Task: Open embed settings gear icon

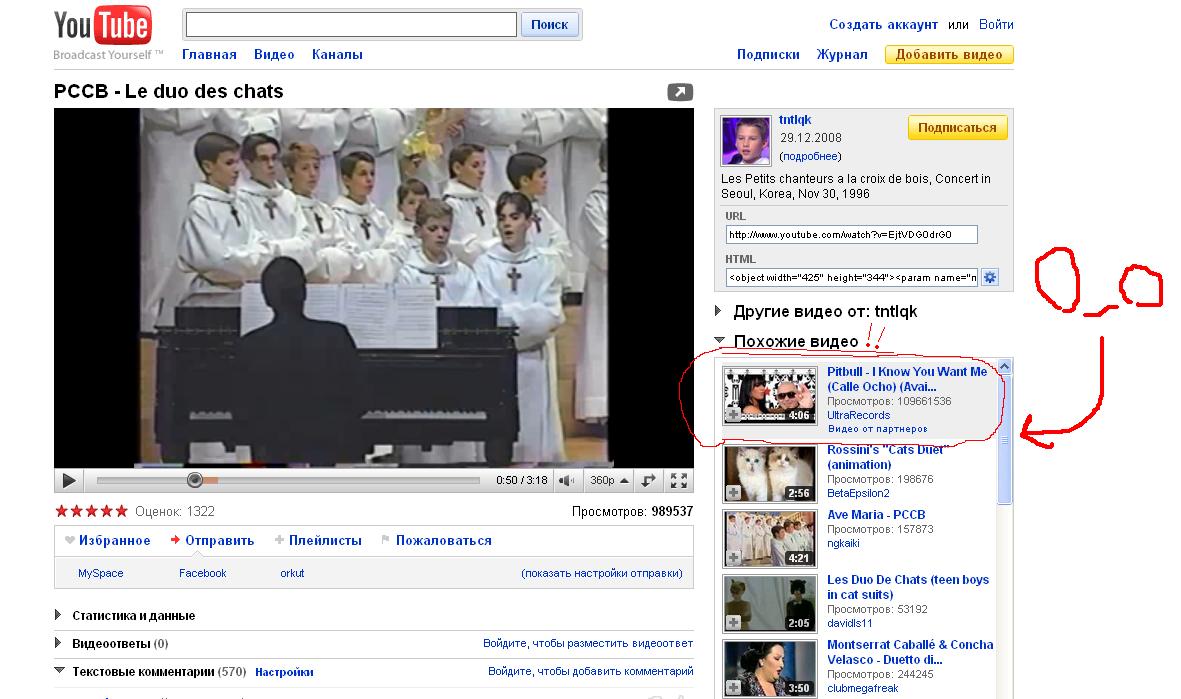Action: coord(990,277)
